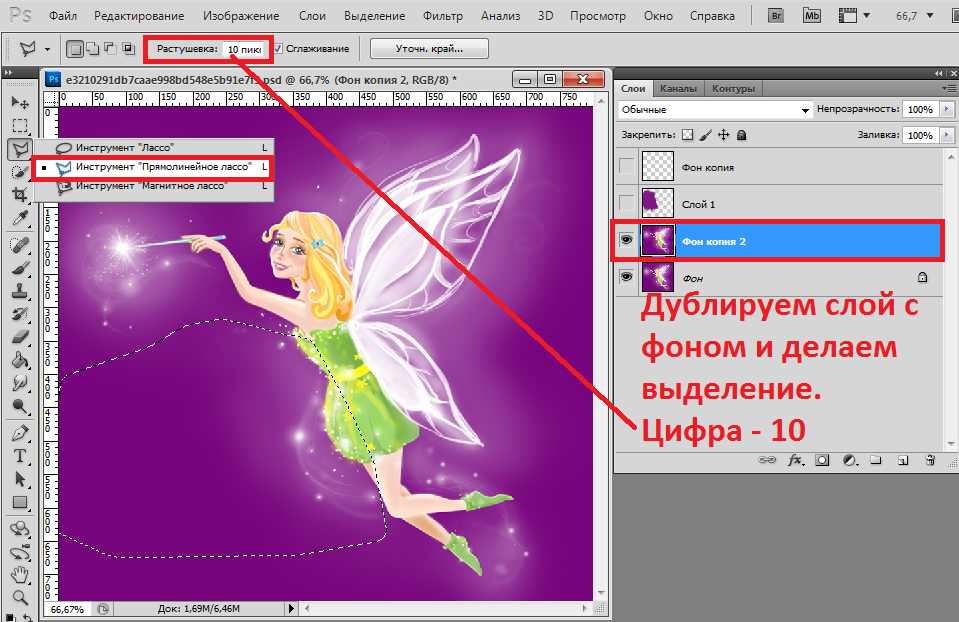Image resolution: width=959 pixels, height=622 pixels.
Task: Open the tool preset picker arrow
Action: (47, 49)
